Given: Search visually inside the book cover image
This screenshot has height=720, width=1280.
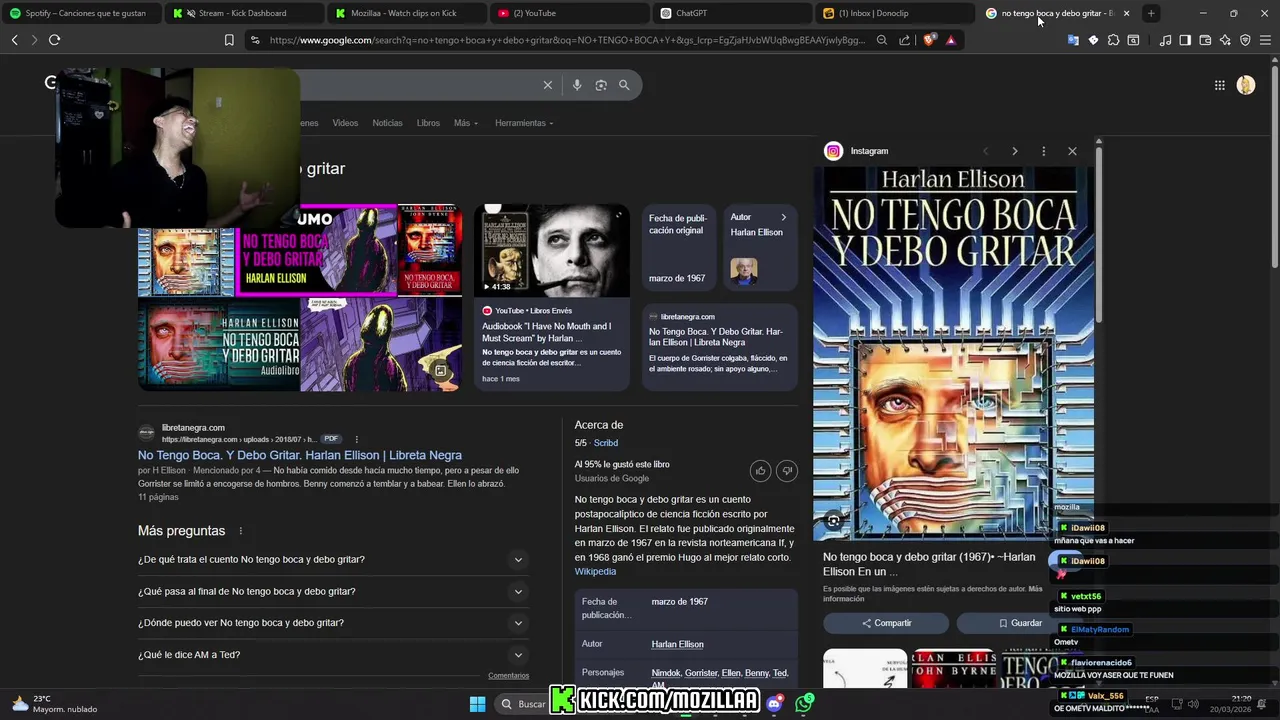Looking at the screenshot, I should [x=833, y=520].
